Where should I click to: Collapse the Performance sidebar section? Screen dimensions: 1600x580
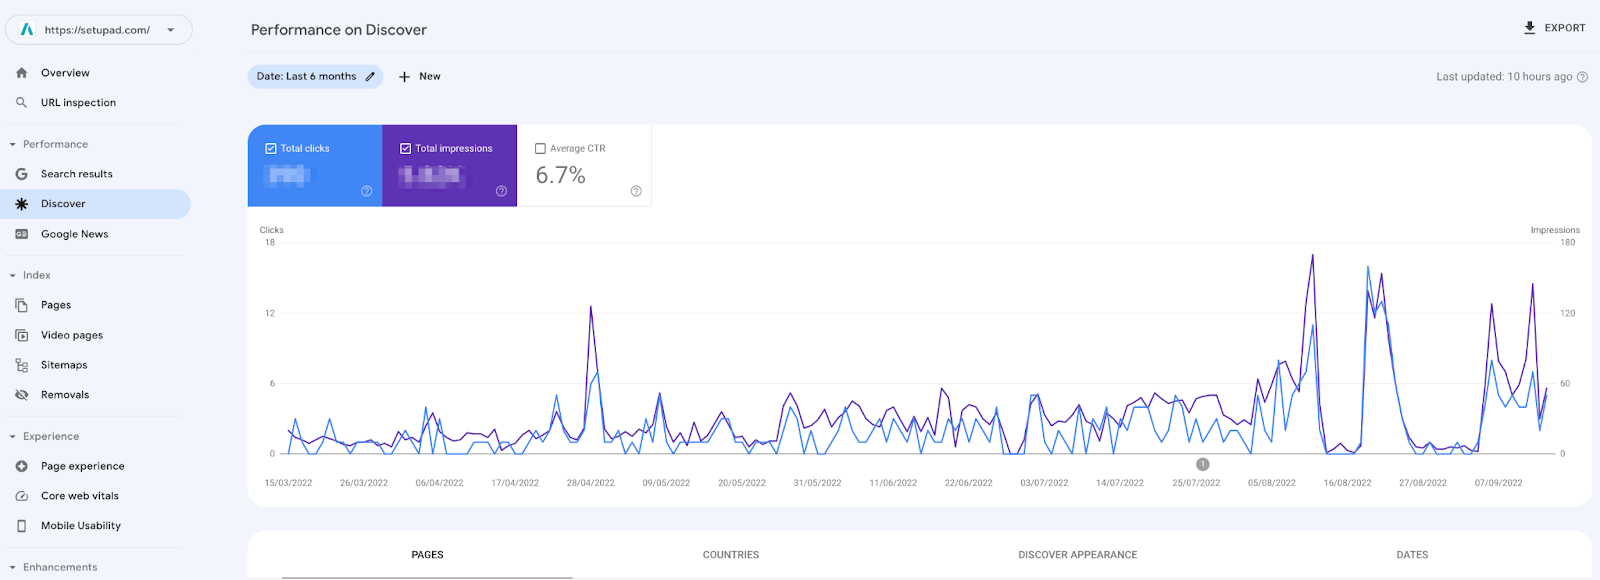click(x=13, y=145)
